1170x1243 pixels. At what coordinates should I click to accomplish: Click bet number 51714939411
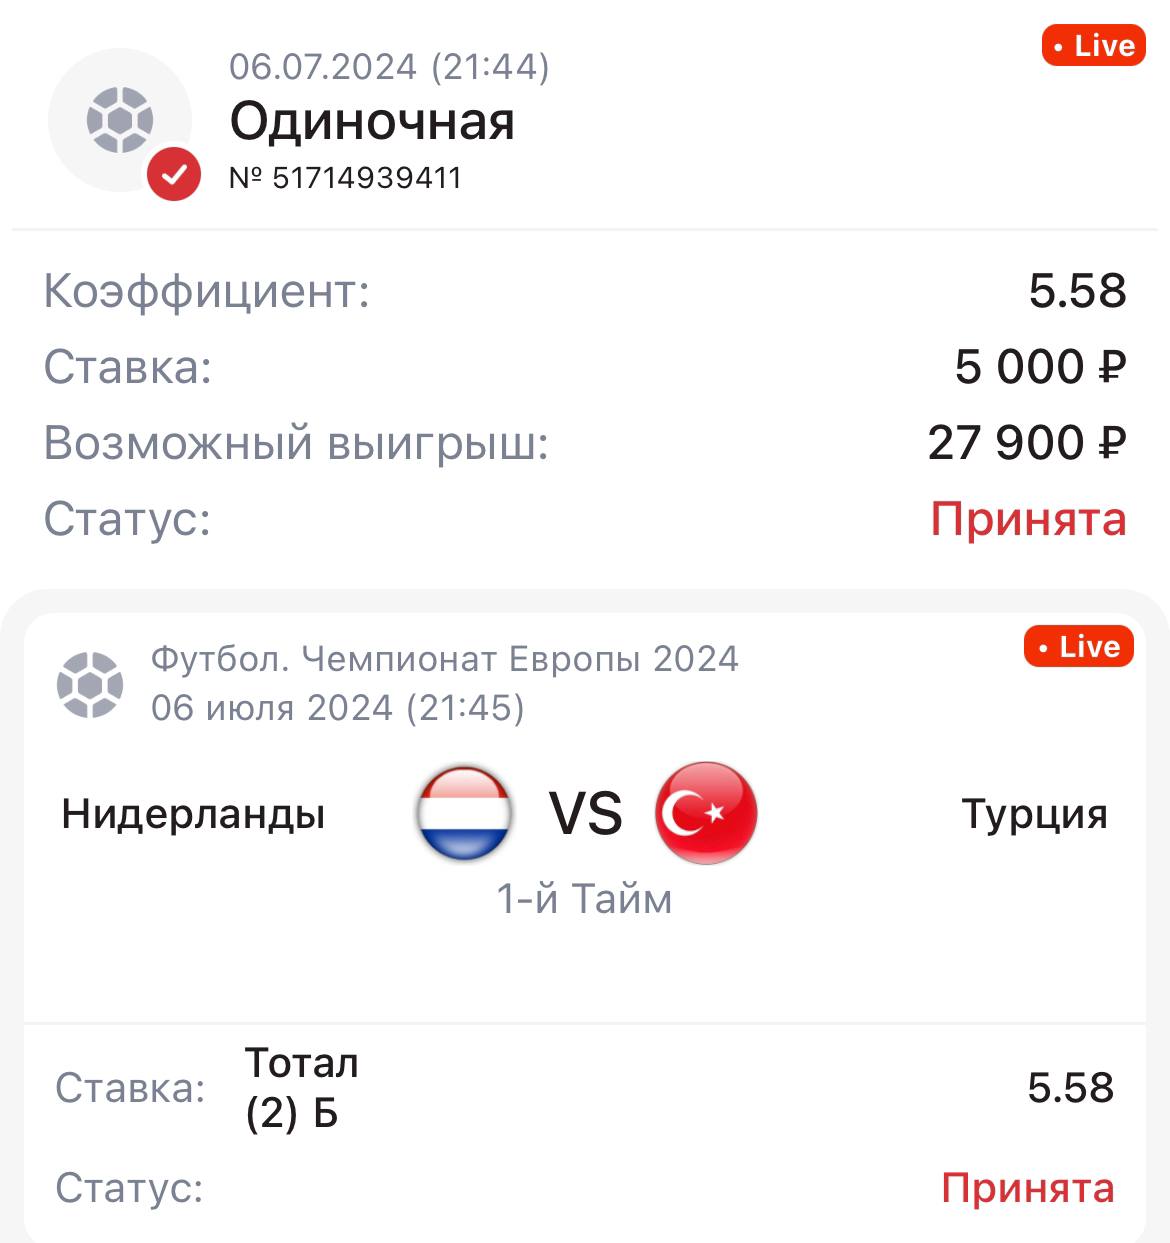(346, 178)
